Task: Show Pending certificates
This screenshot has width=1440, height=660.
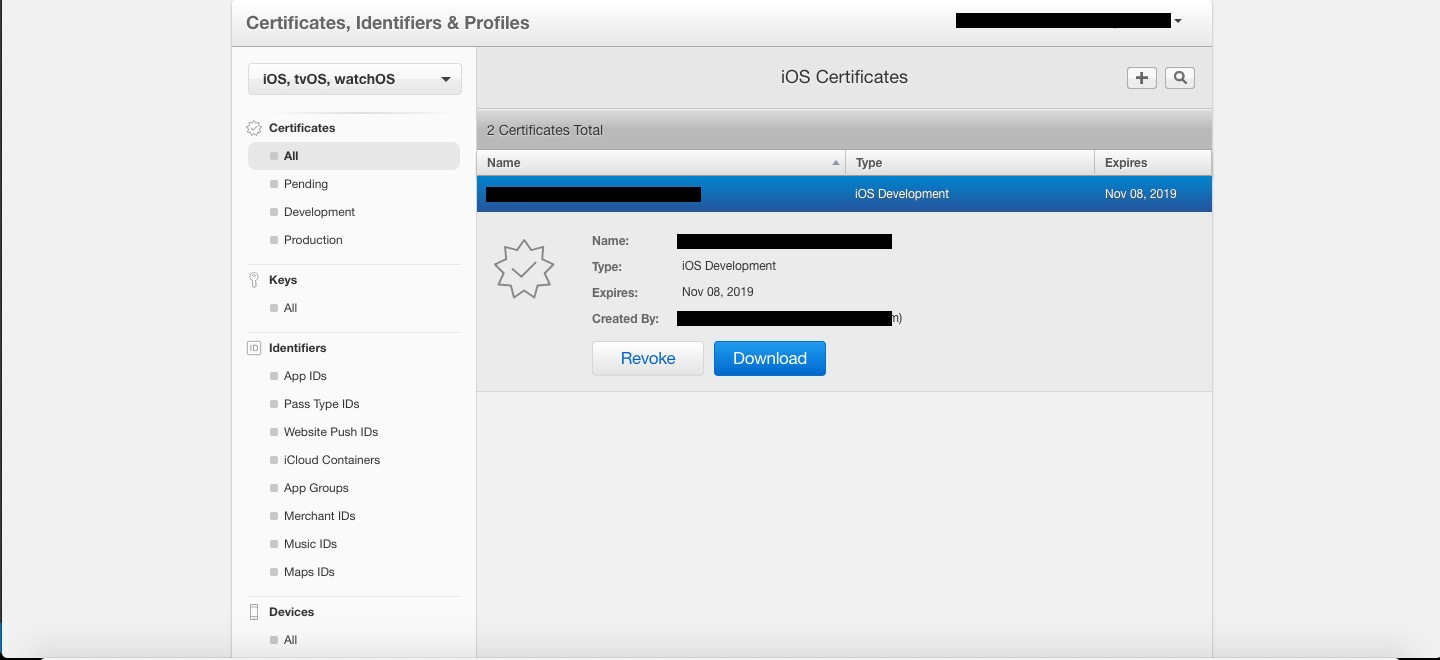Action: [305, 184]
